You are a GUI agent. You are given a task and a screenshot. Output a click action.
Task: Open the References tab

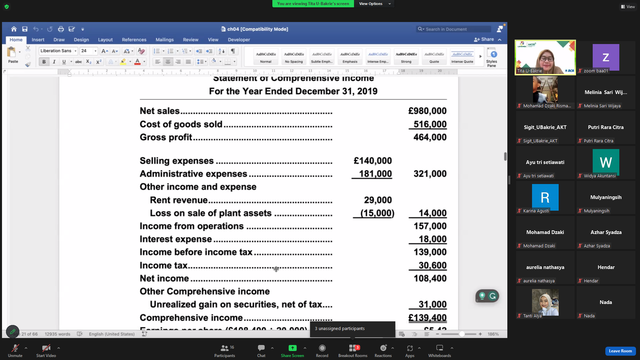coord(134,40)
